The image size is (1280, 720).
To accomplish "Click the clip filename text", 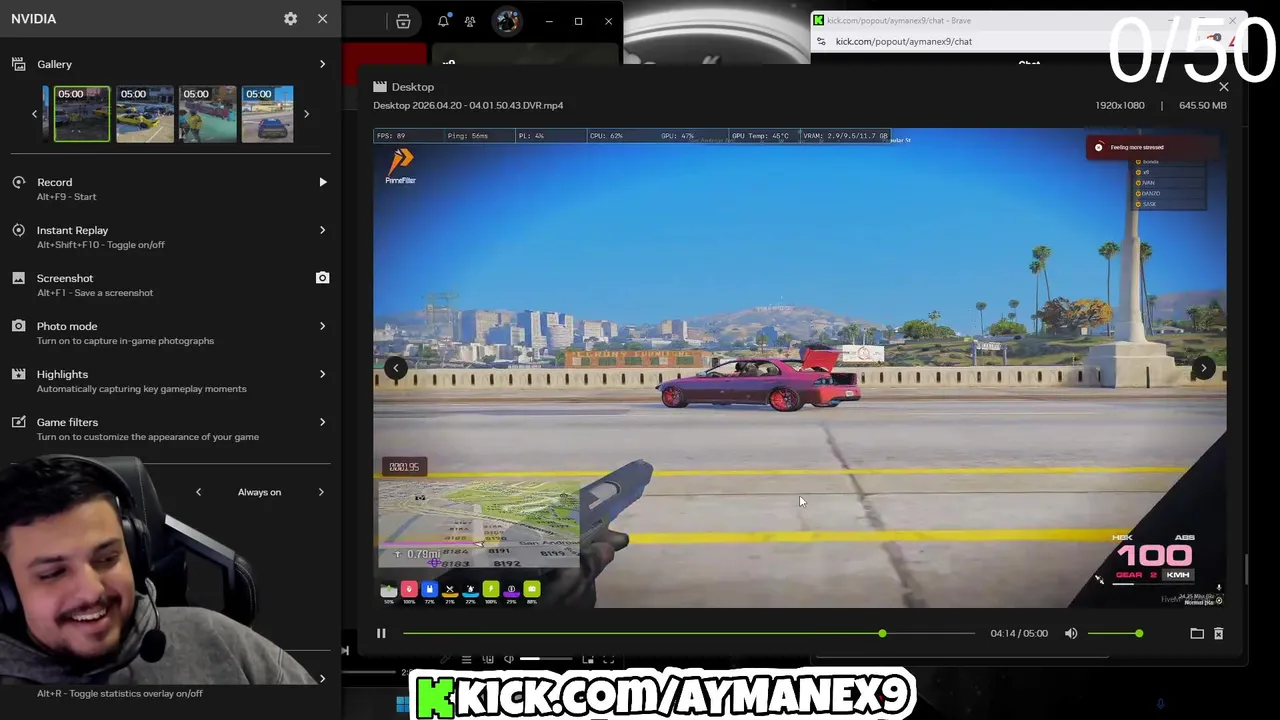I will pos(468,105).
